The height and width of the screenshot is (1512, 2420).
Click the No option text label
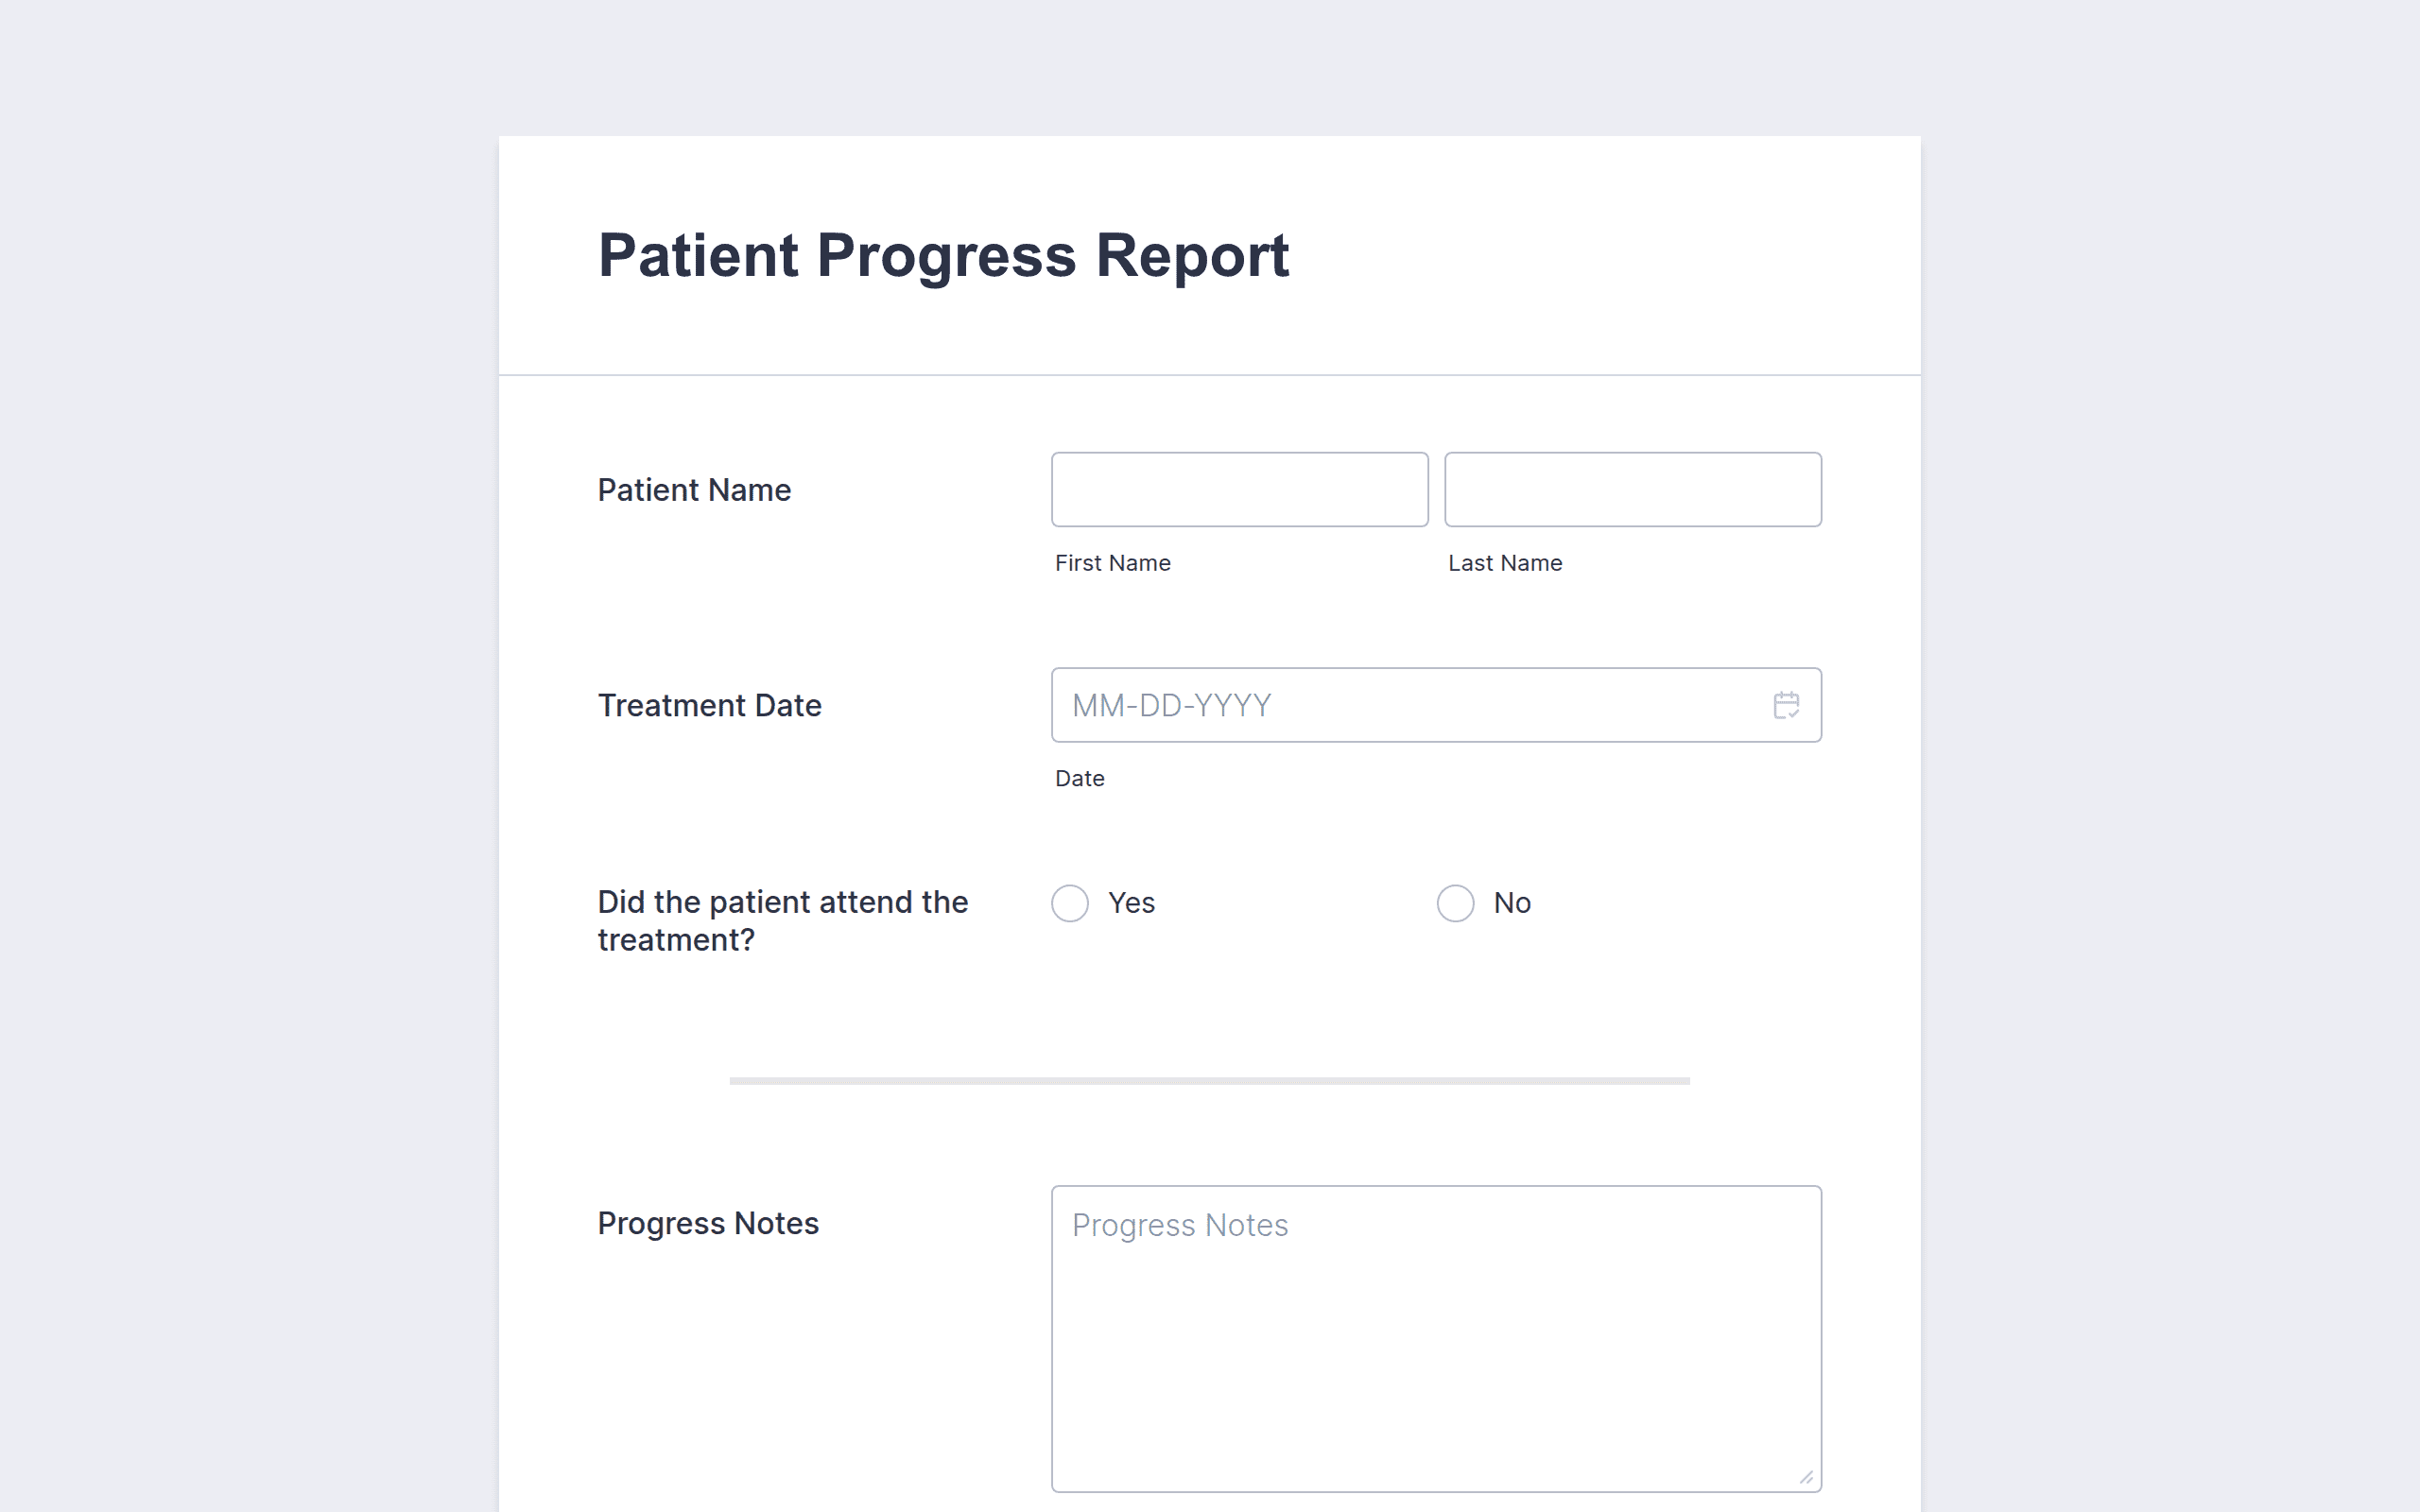(1512, 903)
